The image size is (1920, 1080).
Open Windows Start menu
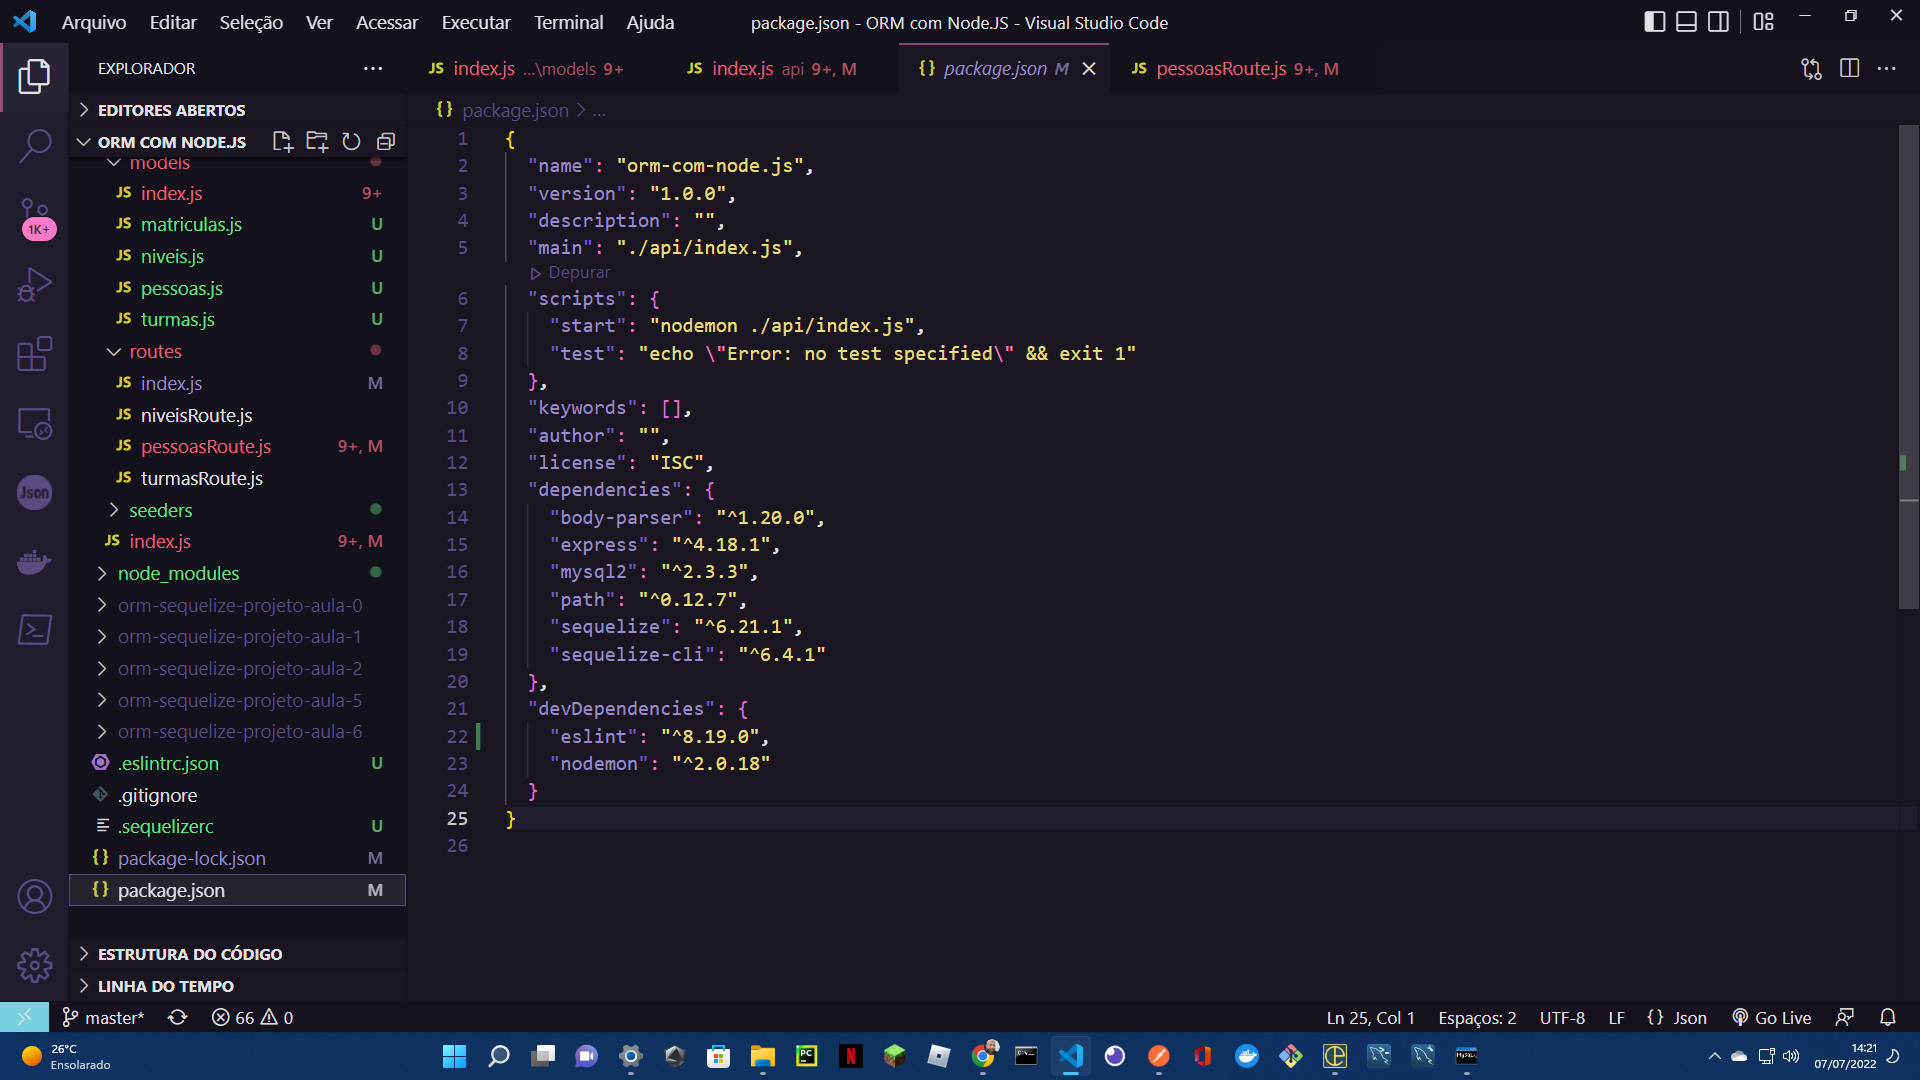click(454, 1056)
